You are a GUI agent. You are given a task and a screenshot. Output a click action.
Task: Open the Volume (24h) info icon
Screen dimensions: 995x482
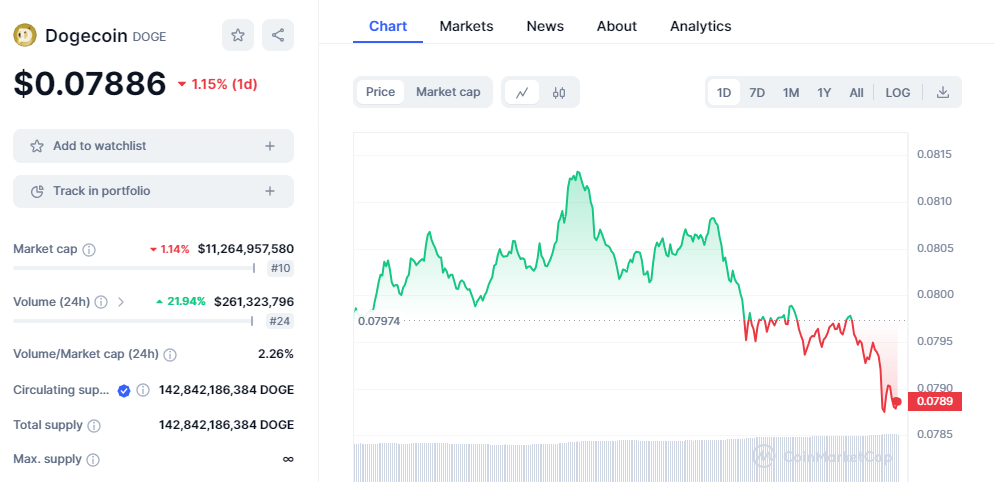point(101,303)
